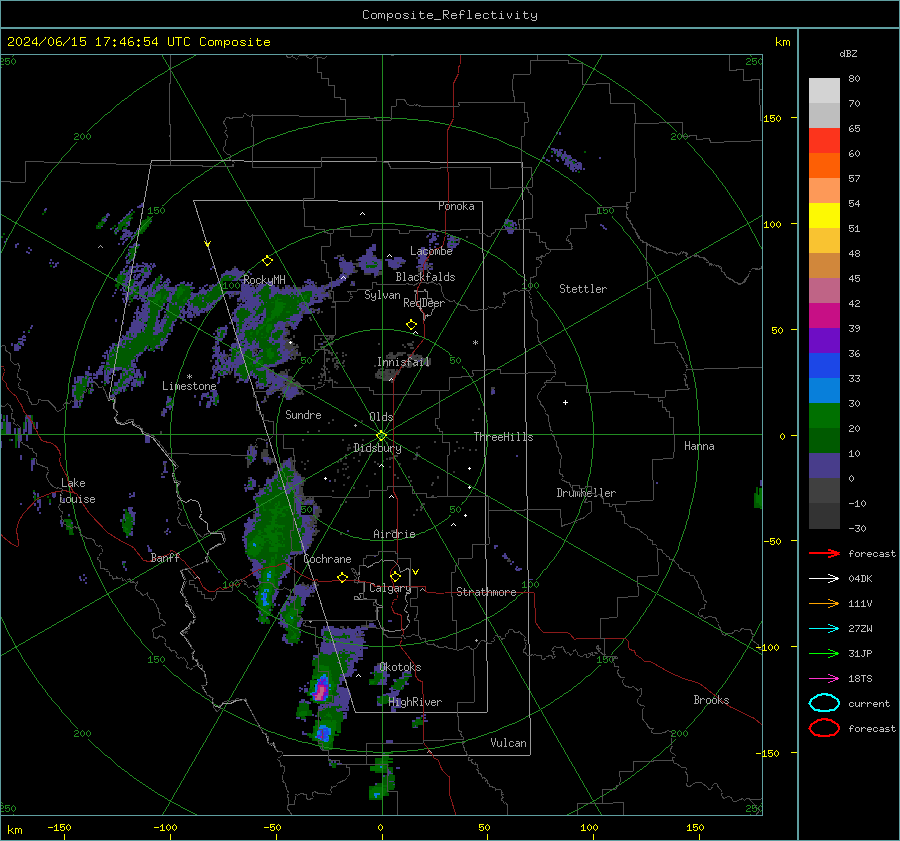Click the Lacombe city label

coord(431,251)
